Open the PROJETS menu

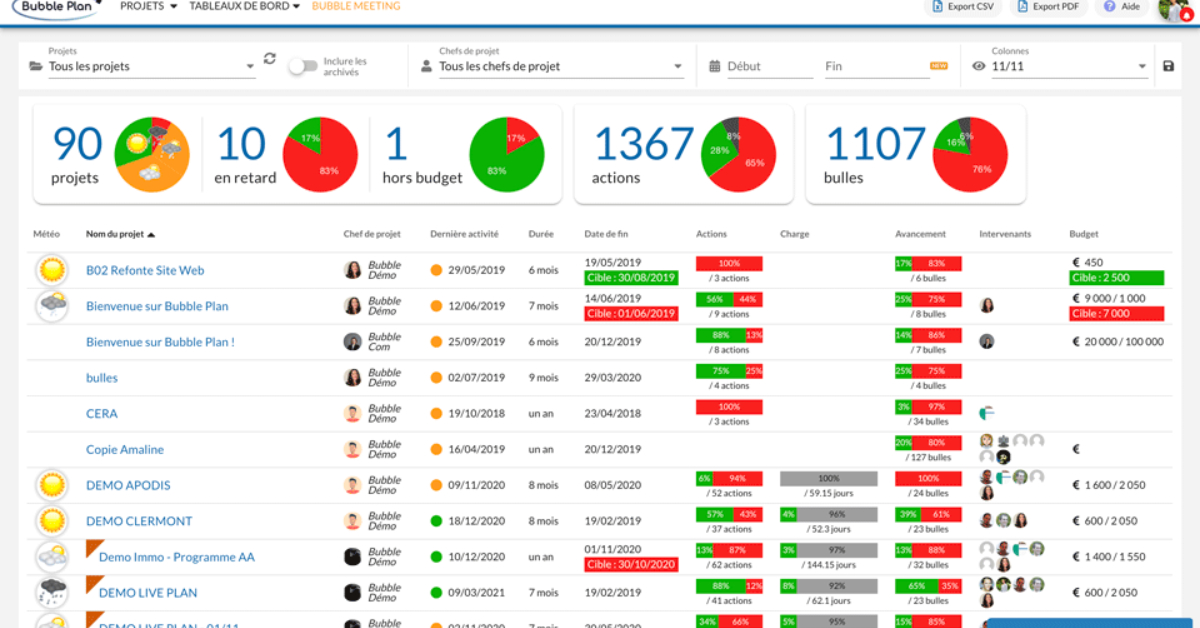[148, 6]
